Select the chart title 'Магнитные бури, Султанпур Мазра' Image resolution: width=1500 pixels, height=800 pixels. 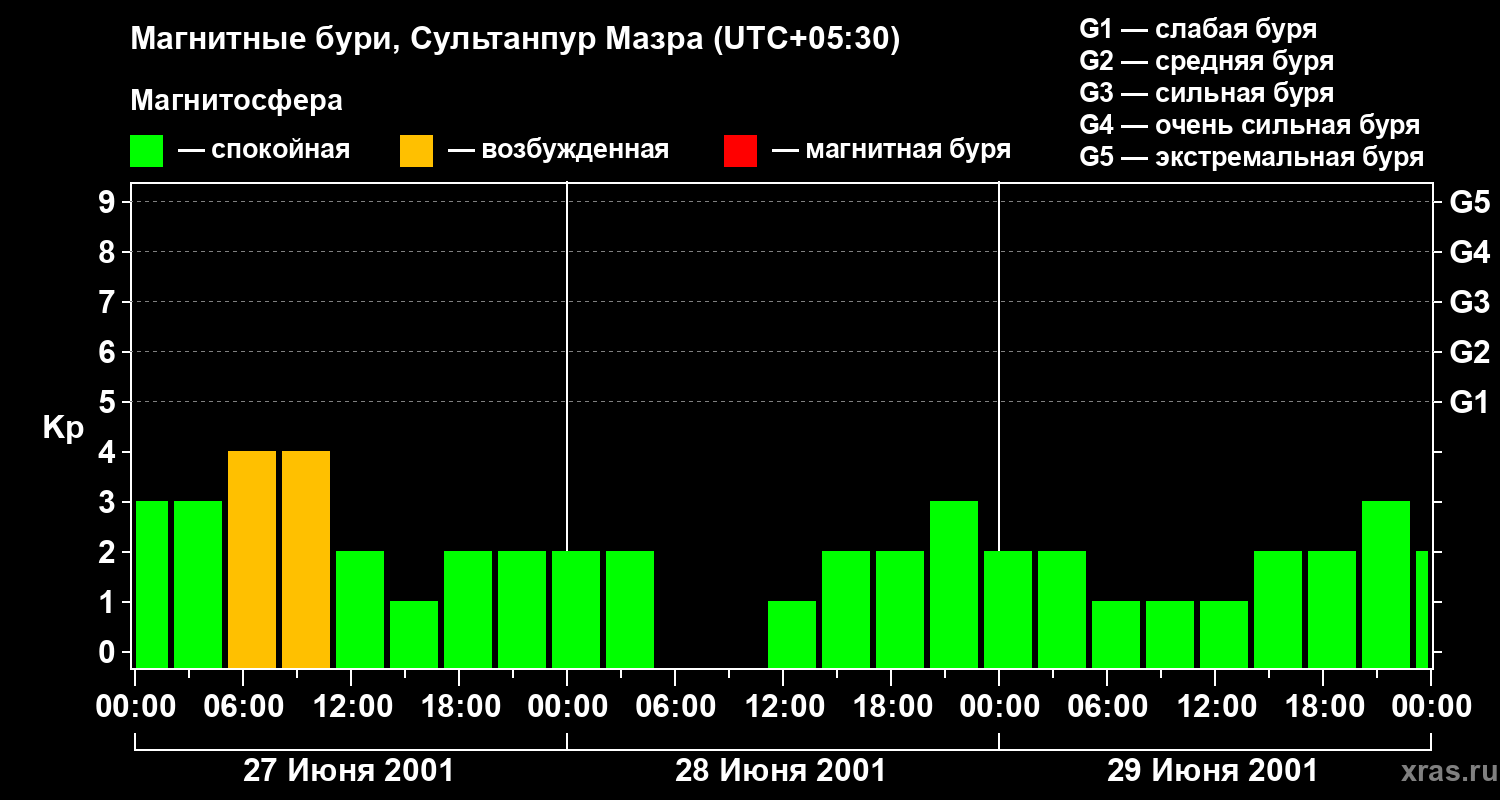click(416, 40)
